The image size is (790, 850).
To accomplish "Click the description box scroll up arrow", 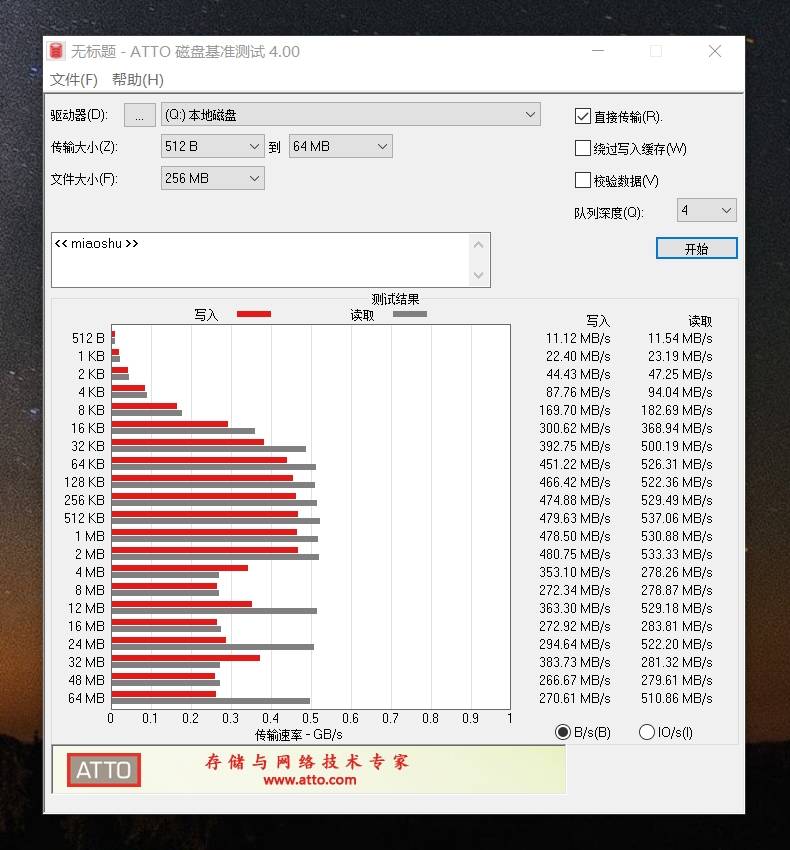I will [x=478, y=245].
